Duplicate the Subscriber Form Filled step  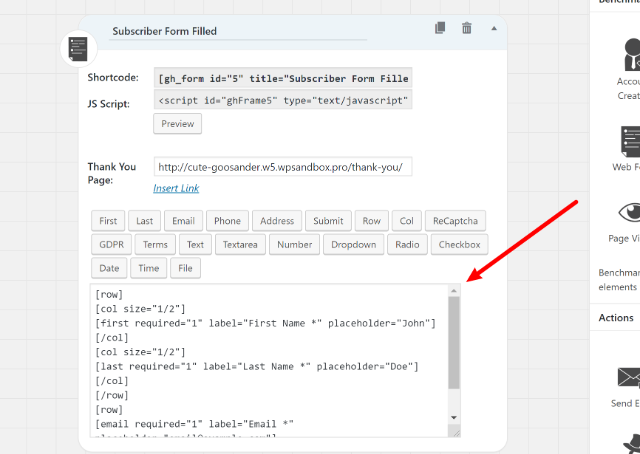440,28
